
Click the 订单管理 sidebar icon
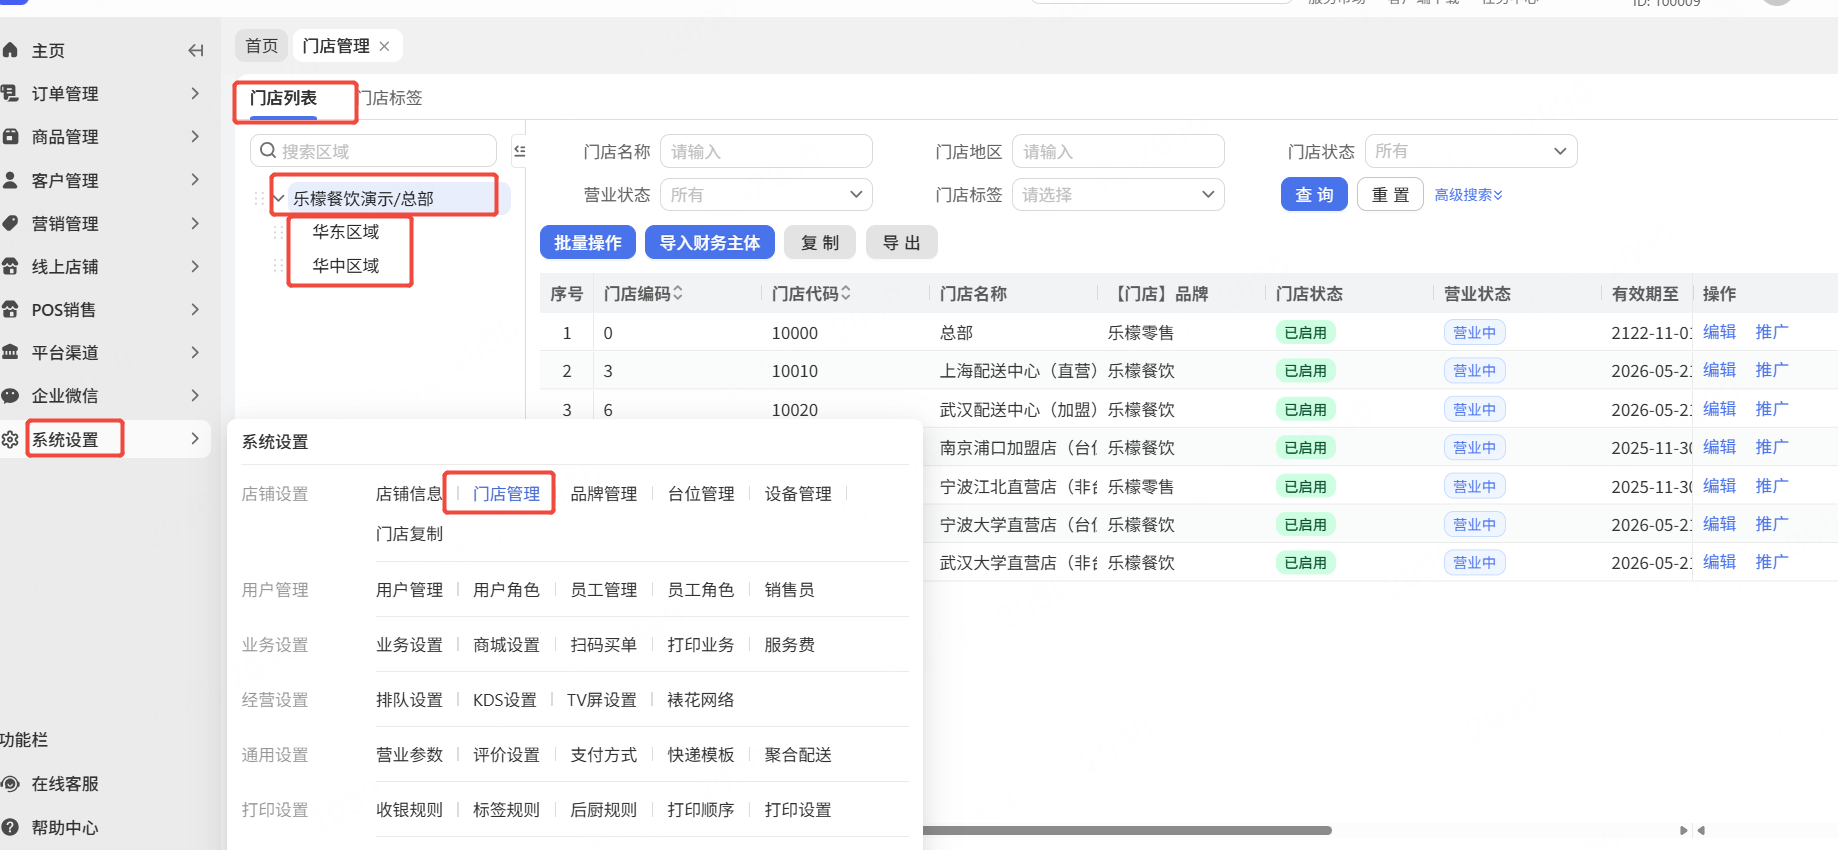(x=10, y=93)
